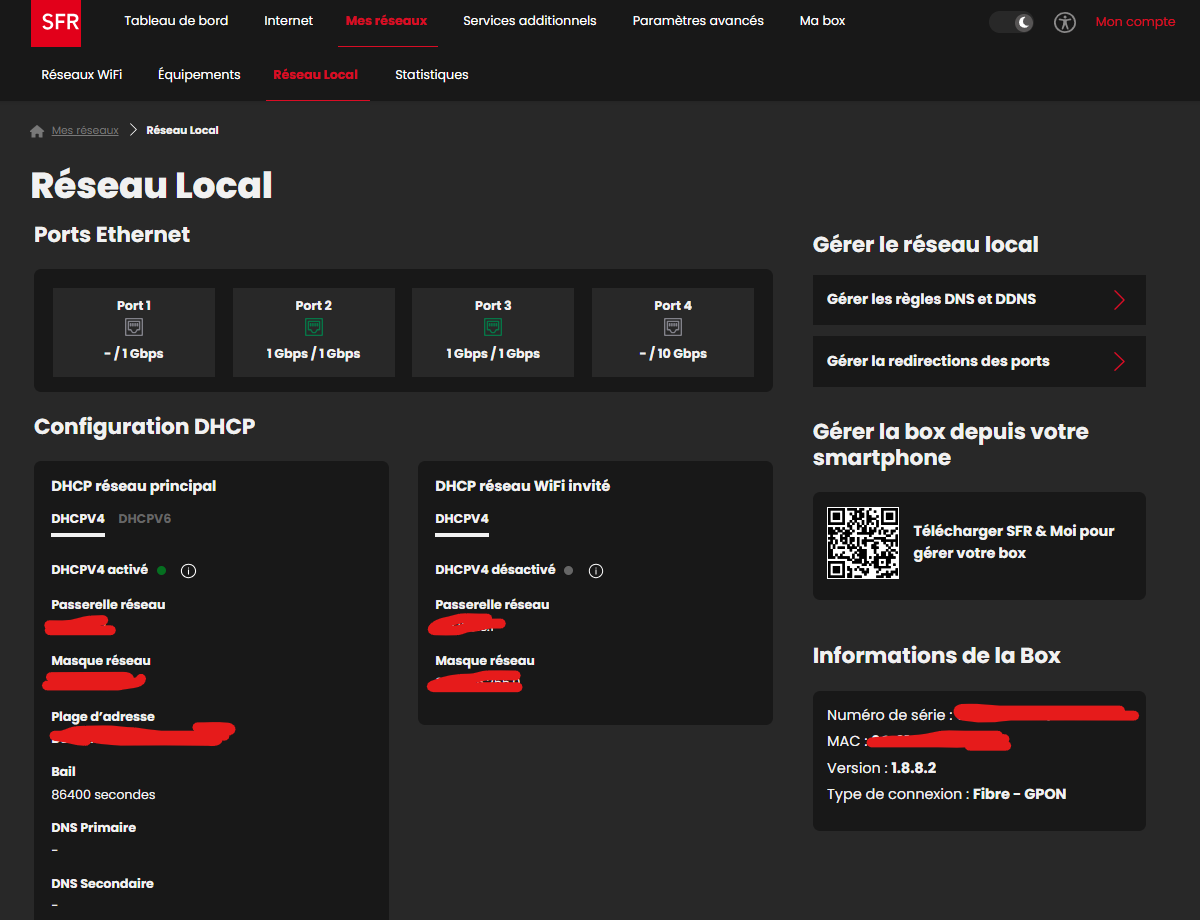Click the green Port 3 ethernet icon
The height and width of the screenshot is (920, 1200).
coord(493,328)
